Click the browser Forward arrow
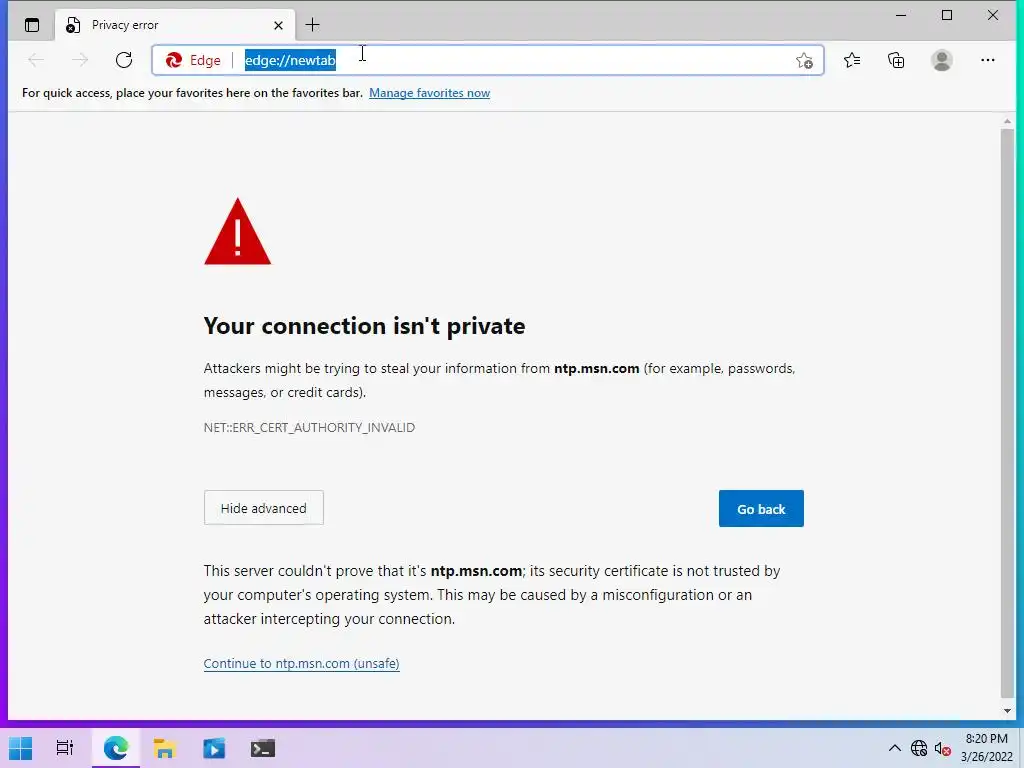The height and width of the screenshot is (768, 1024). click(x=80, y=60)
